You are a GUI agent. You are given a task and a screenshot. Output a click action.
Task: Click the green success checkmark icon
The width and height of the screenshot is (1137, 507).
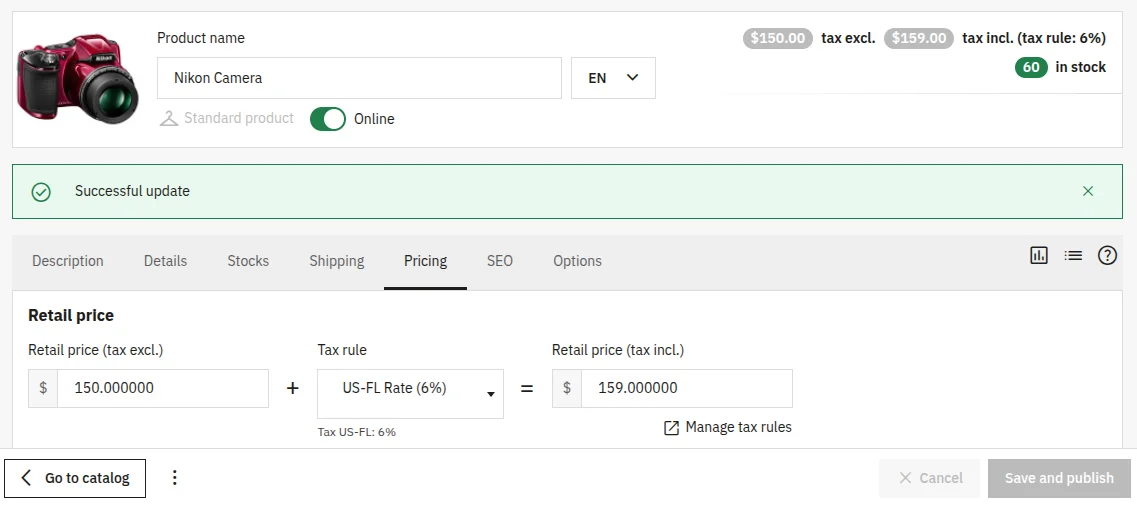click(41, 192)
